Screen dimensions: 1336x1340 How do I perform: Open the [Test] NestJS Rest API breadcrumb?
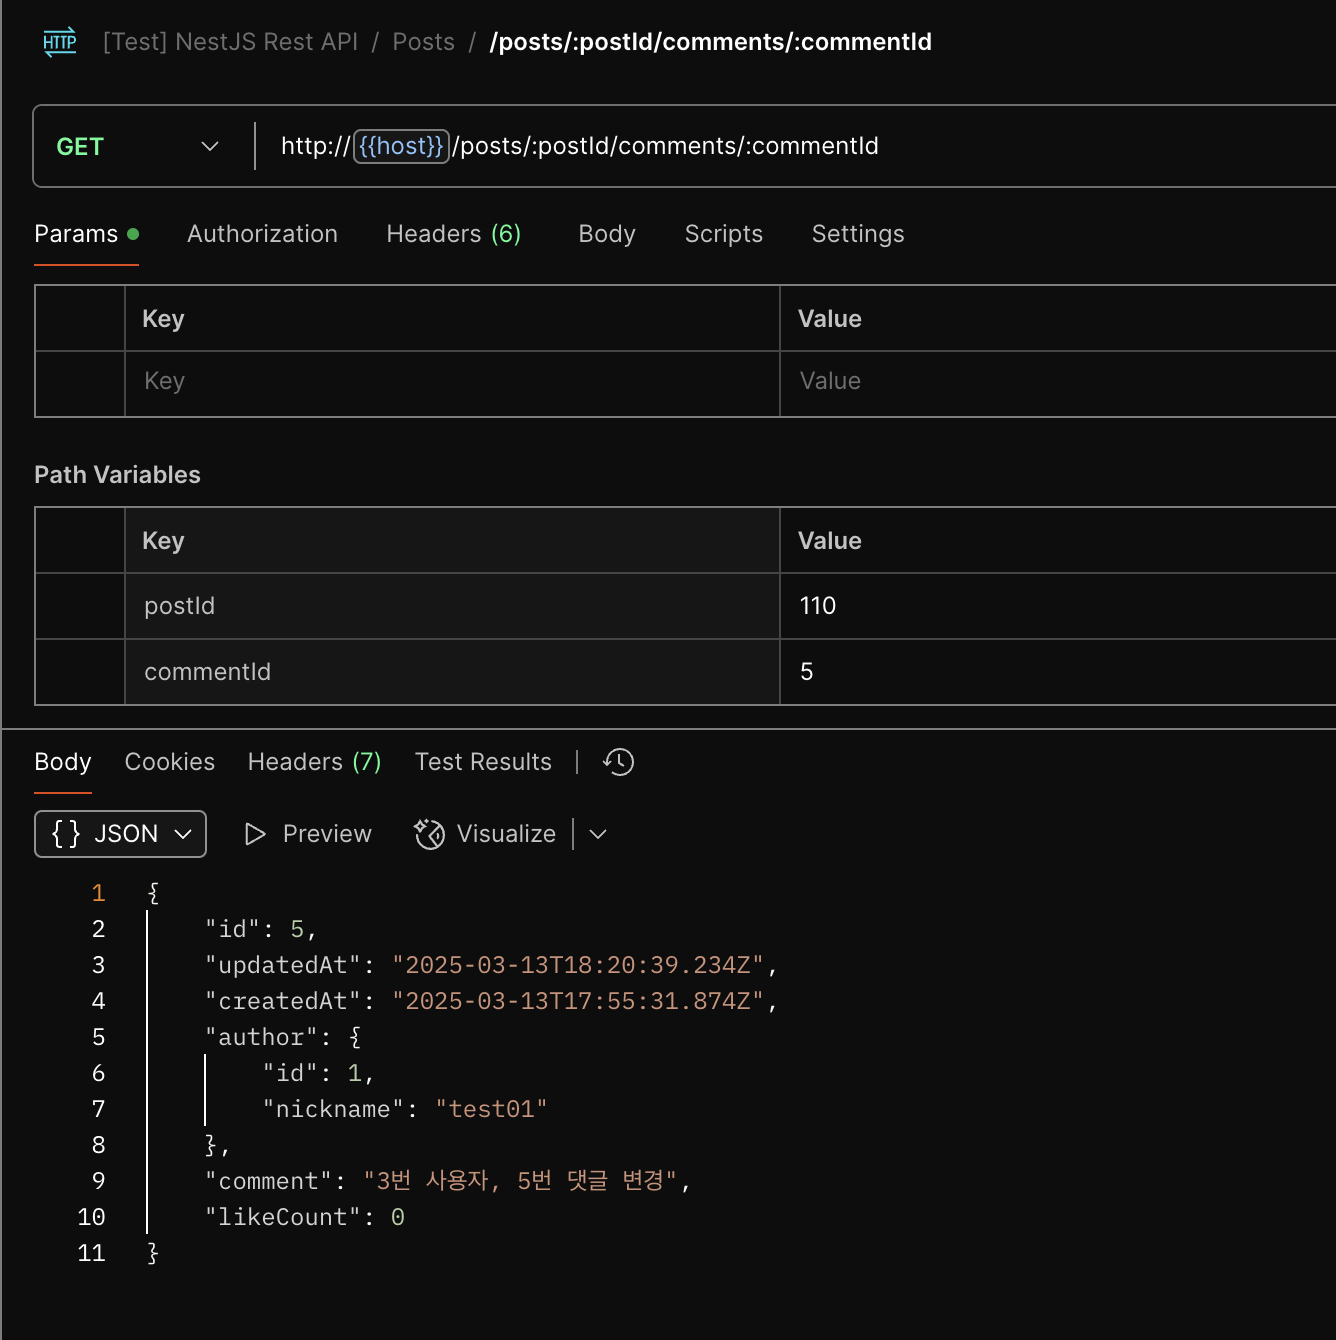click(230, 42)
